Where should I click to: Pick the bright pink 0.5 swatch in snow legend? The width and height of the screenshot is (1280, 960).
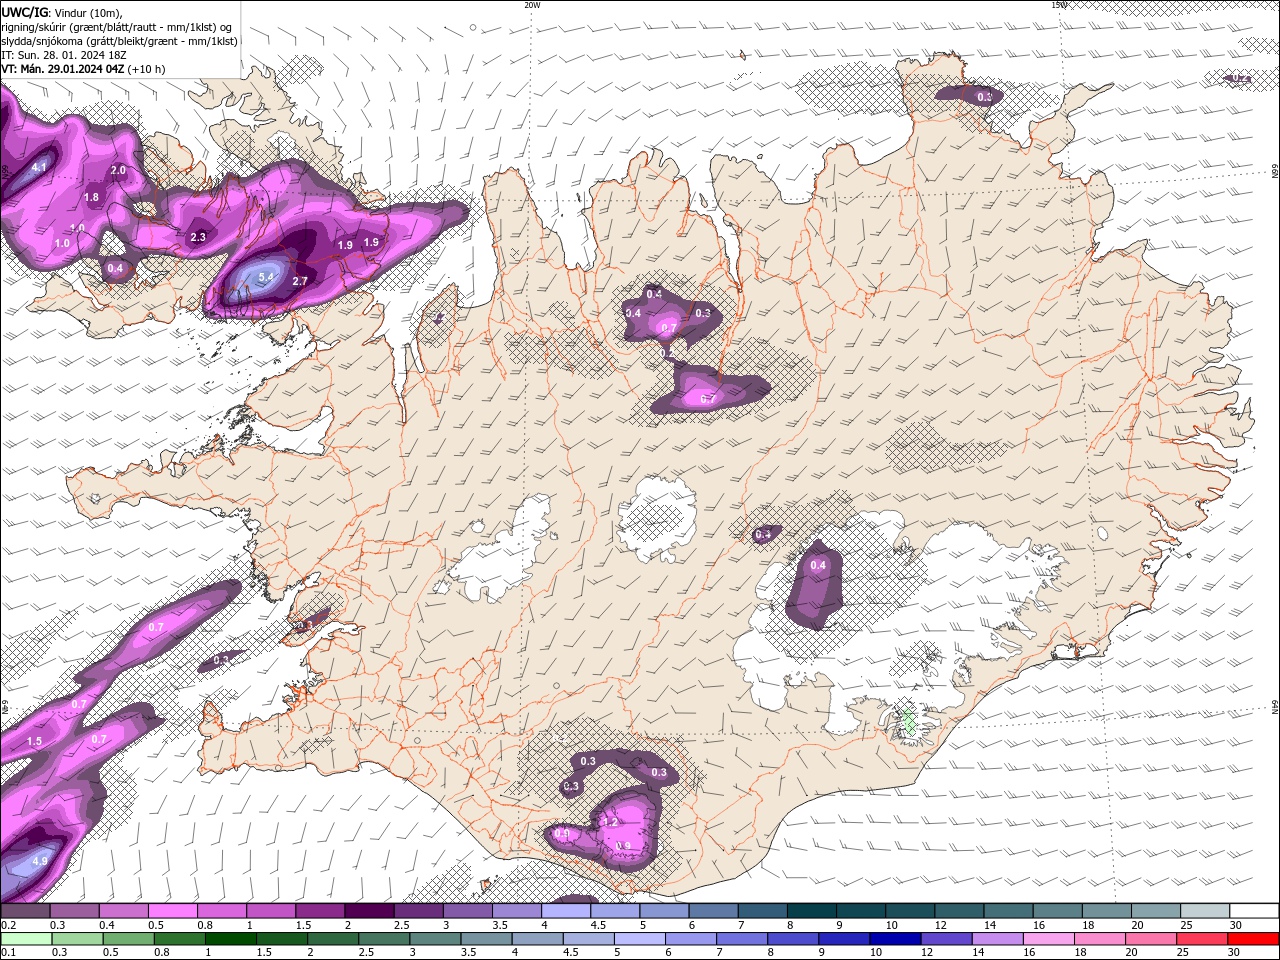172,911
